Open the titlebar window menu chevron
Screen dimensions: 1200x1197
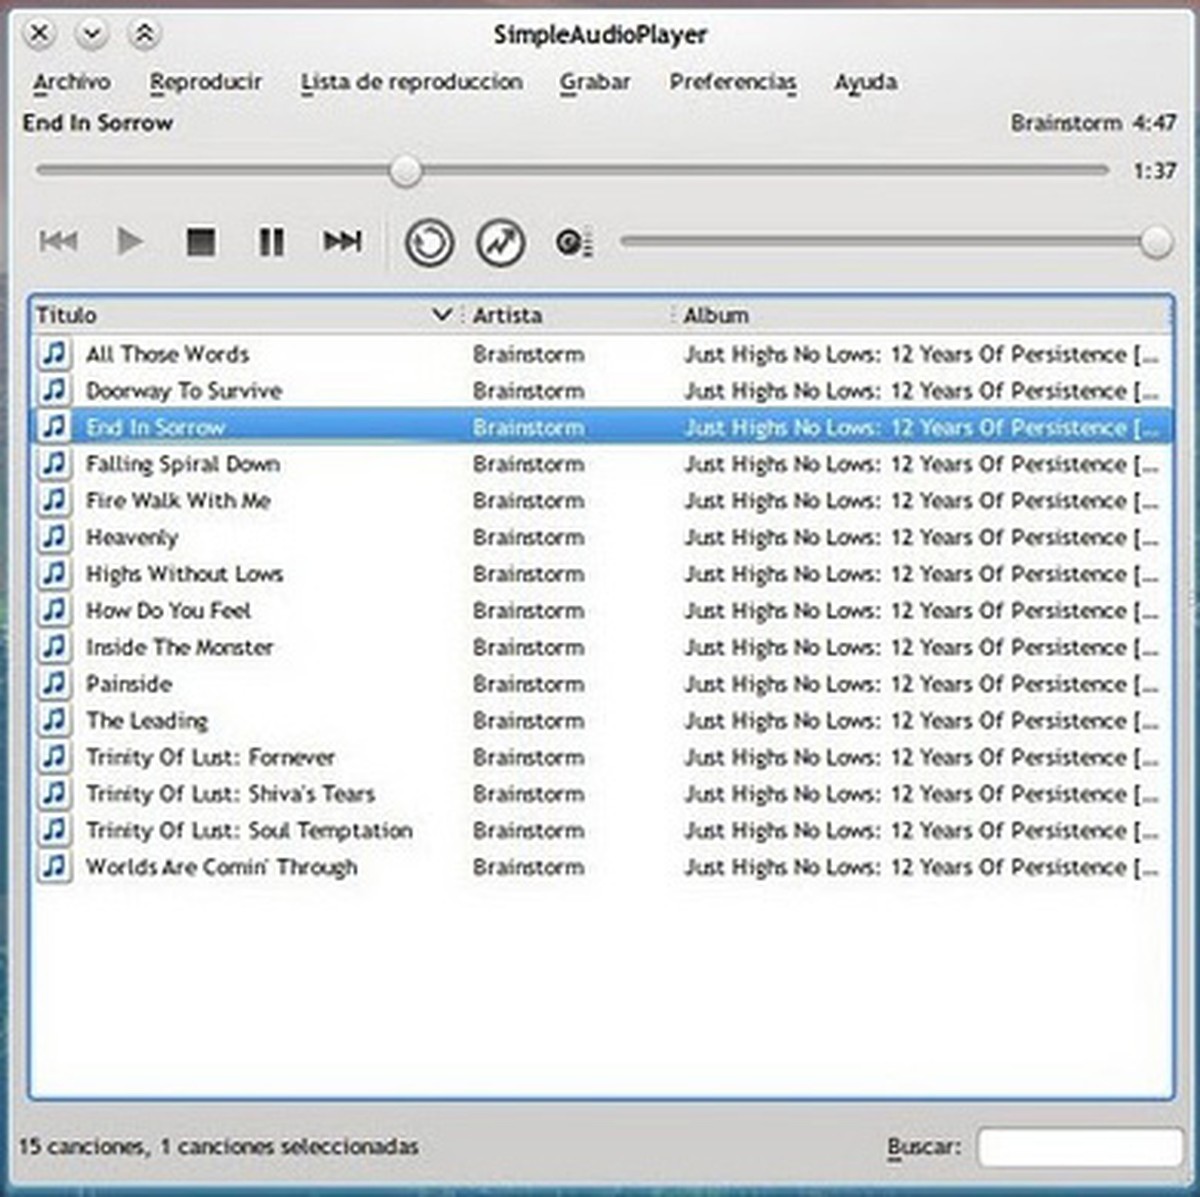tap(91, 33)
